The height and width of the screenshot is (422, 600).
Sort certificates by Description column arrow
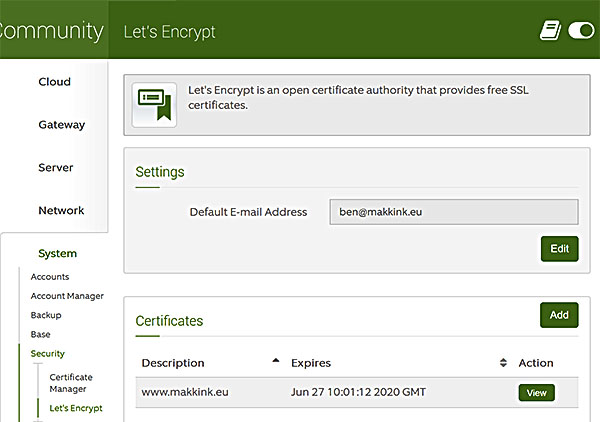tap(276, 360)
